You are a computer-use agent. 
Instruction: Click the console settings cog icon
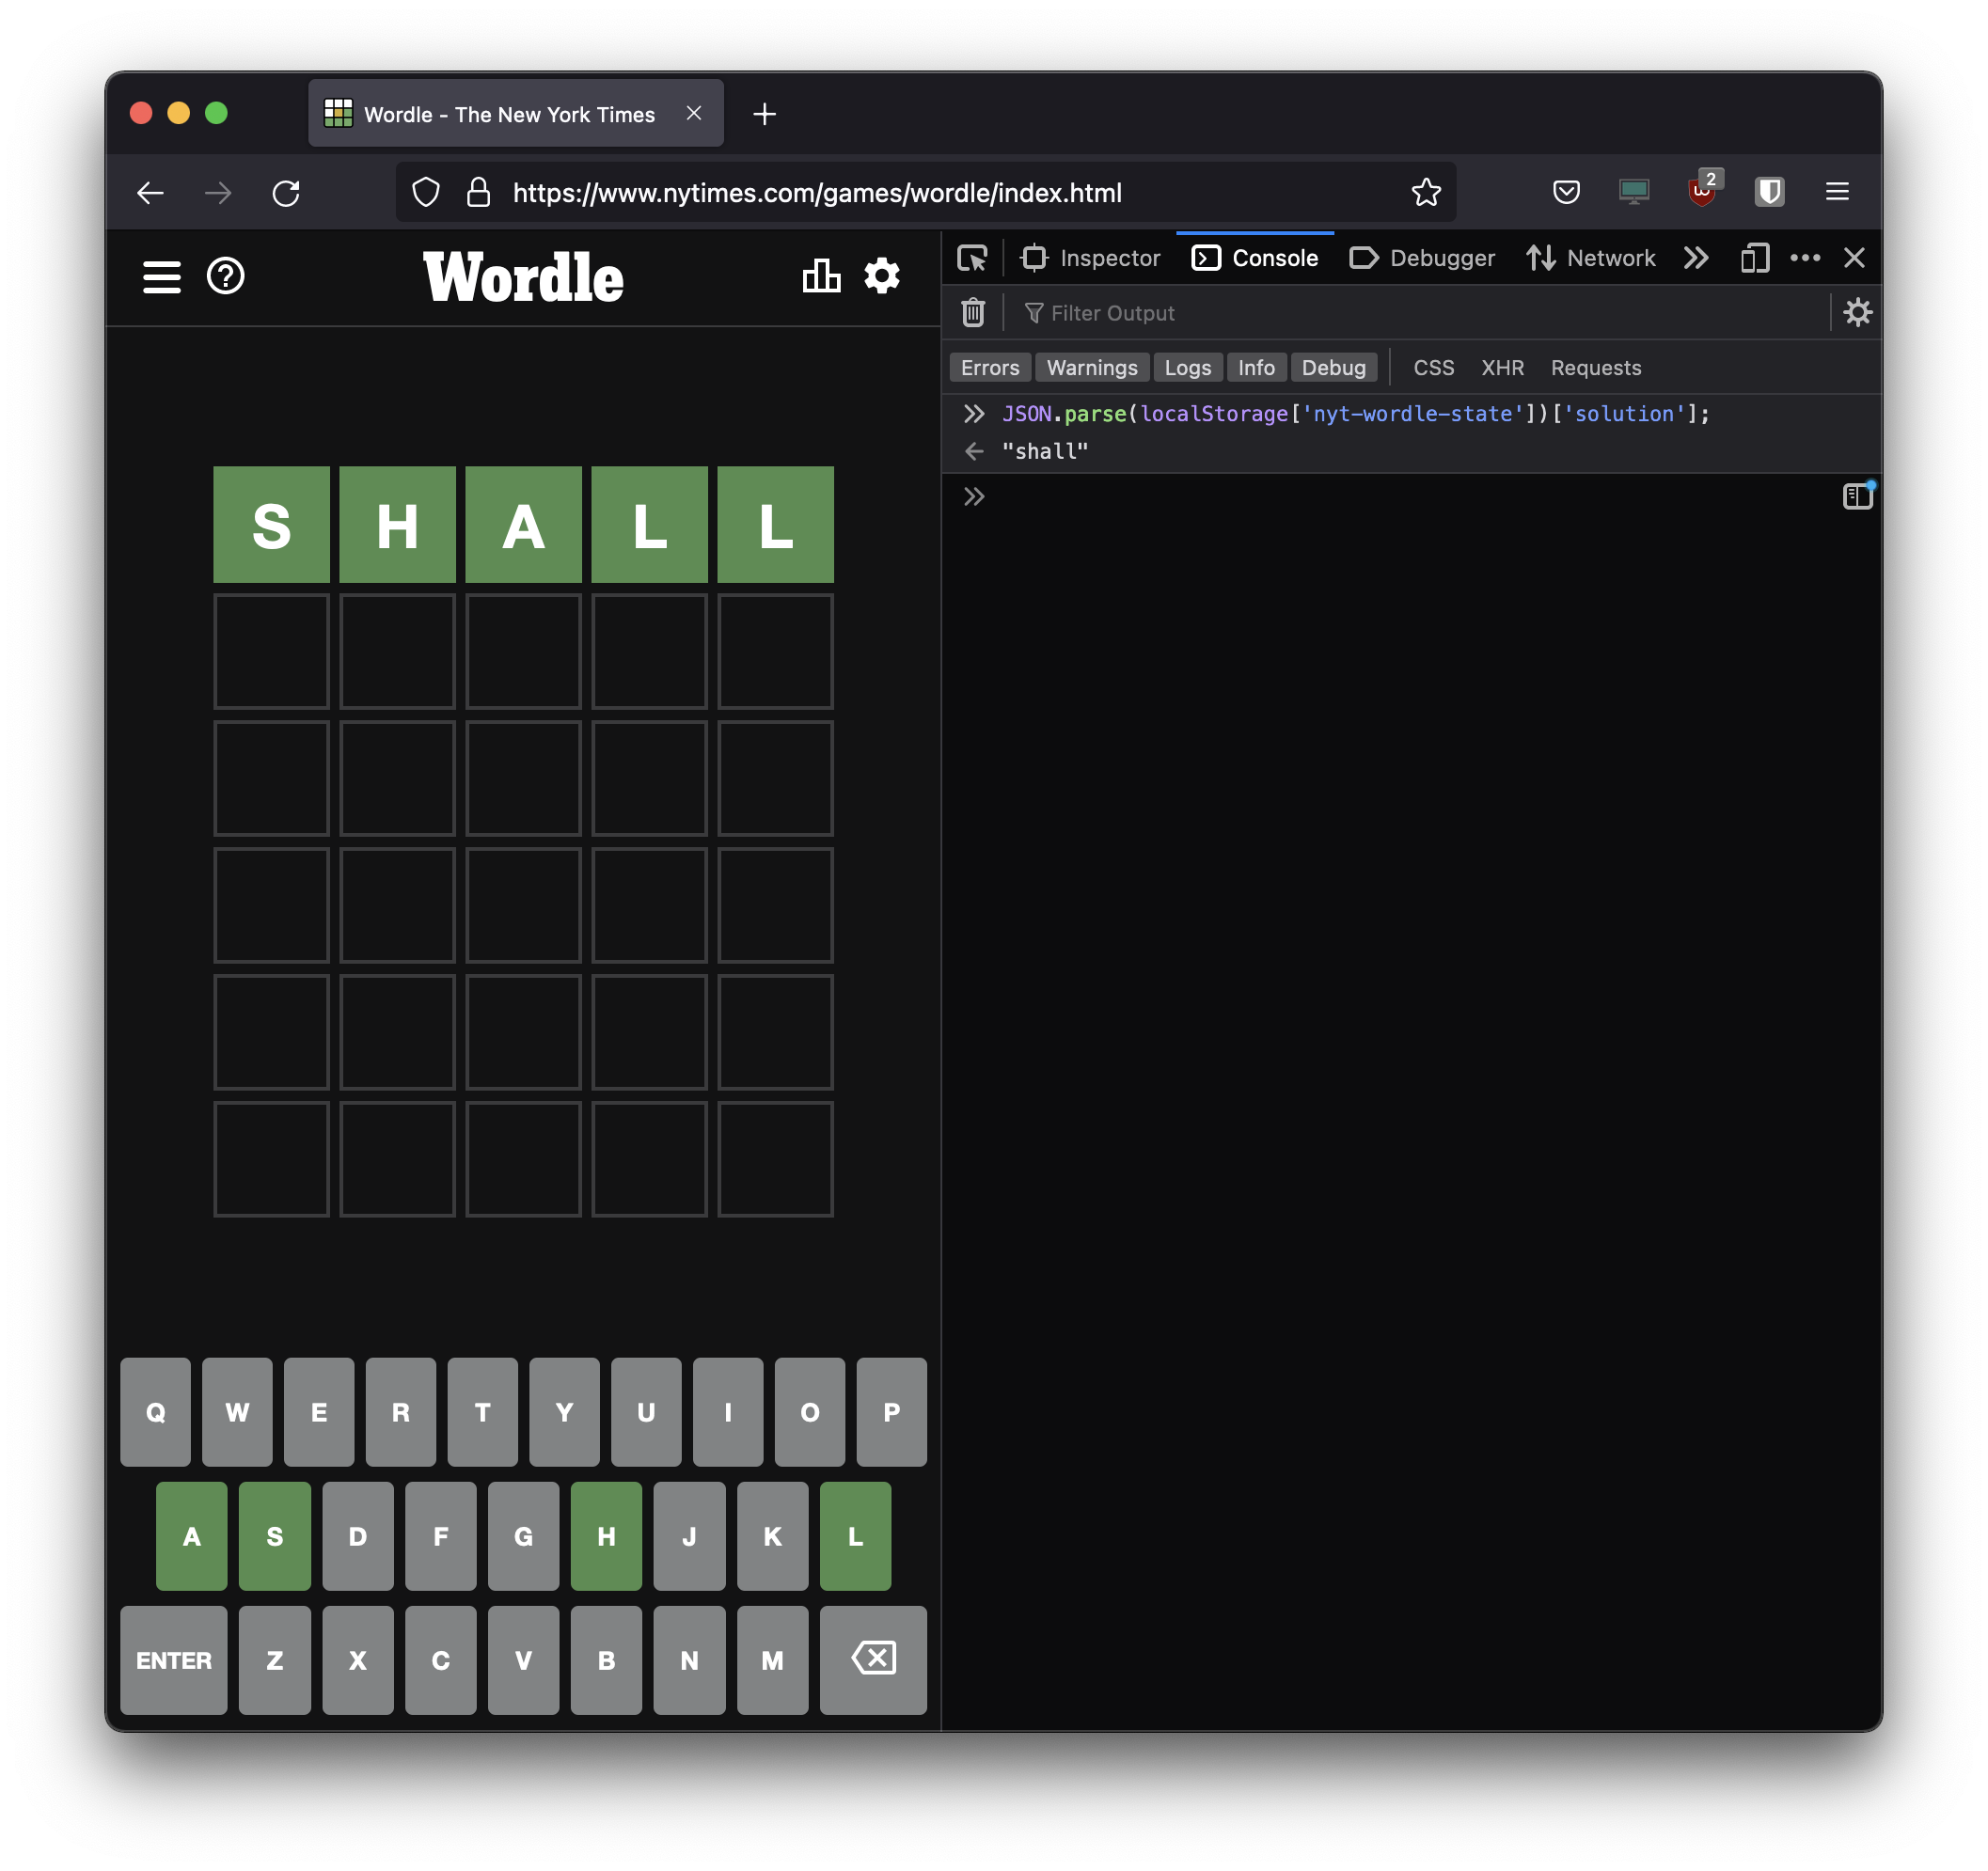(1858, 313)
